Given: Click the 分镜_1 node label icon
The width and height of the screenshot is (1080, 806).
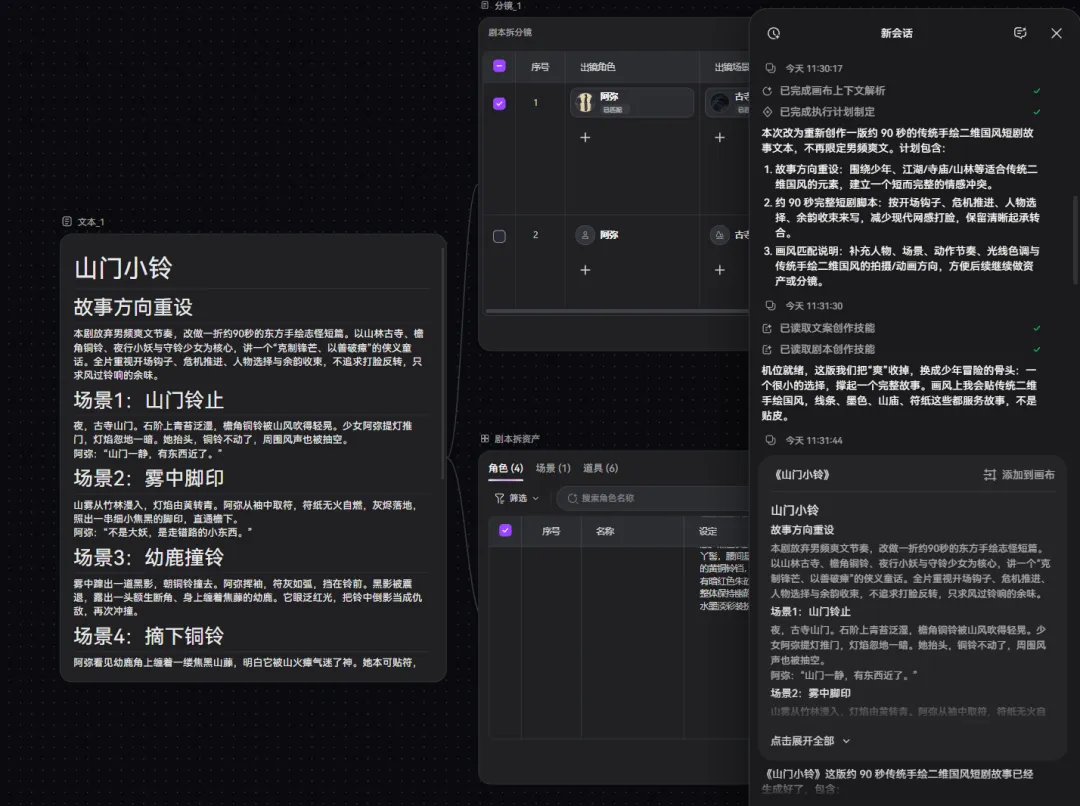Looking at the screenshot, I should (485, 5).
